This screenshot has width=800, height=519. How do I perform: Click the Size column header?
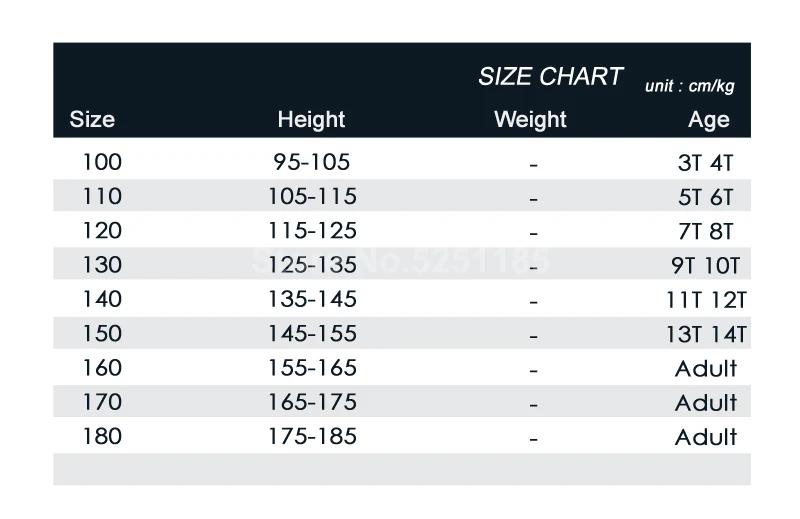coord(92,119)
